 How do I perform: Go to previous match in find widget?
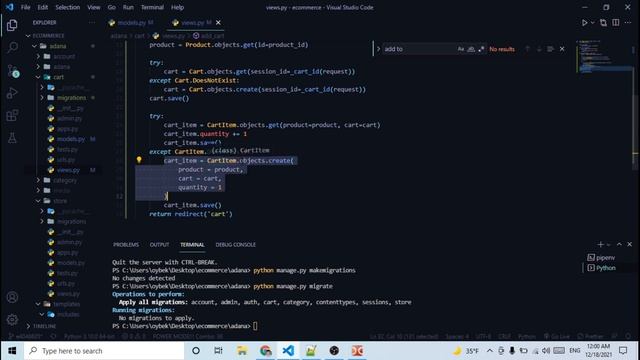click(527, 49)
